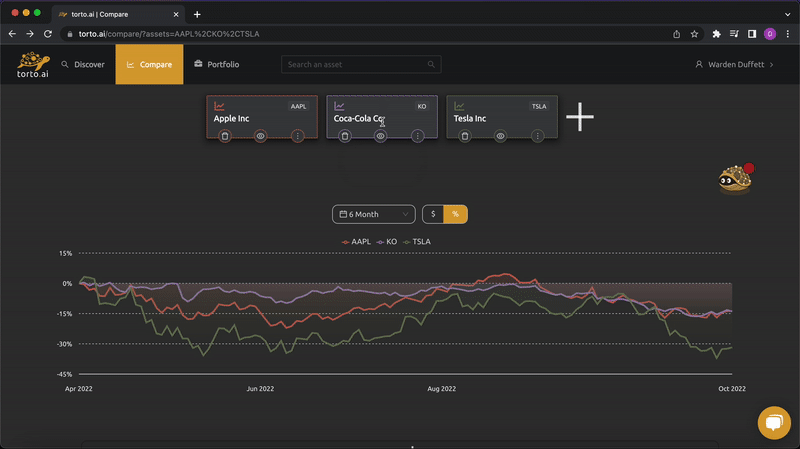Viewport: 800px width, 449px height.
Task: Select the torto.ai | Compare browser tab
Action: tap(118, 14)
